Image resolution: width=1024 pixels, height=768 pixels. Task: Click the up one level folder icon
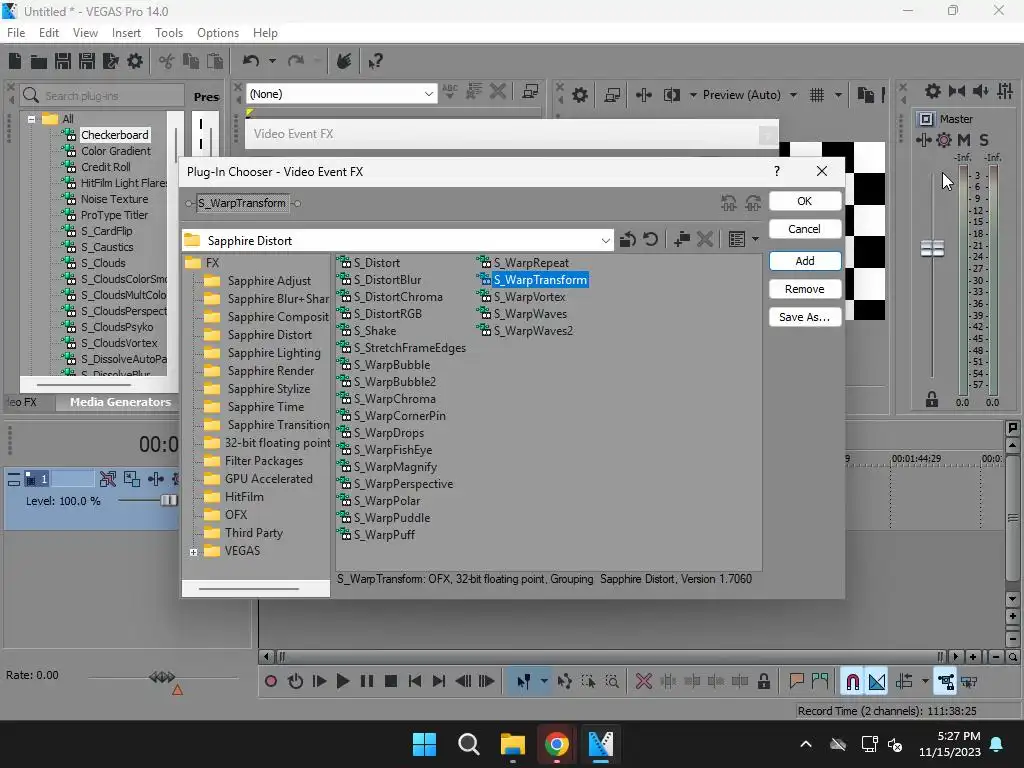[628, 240]
